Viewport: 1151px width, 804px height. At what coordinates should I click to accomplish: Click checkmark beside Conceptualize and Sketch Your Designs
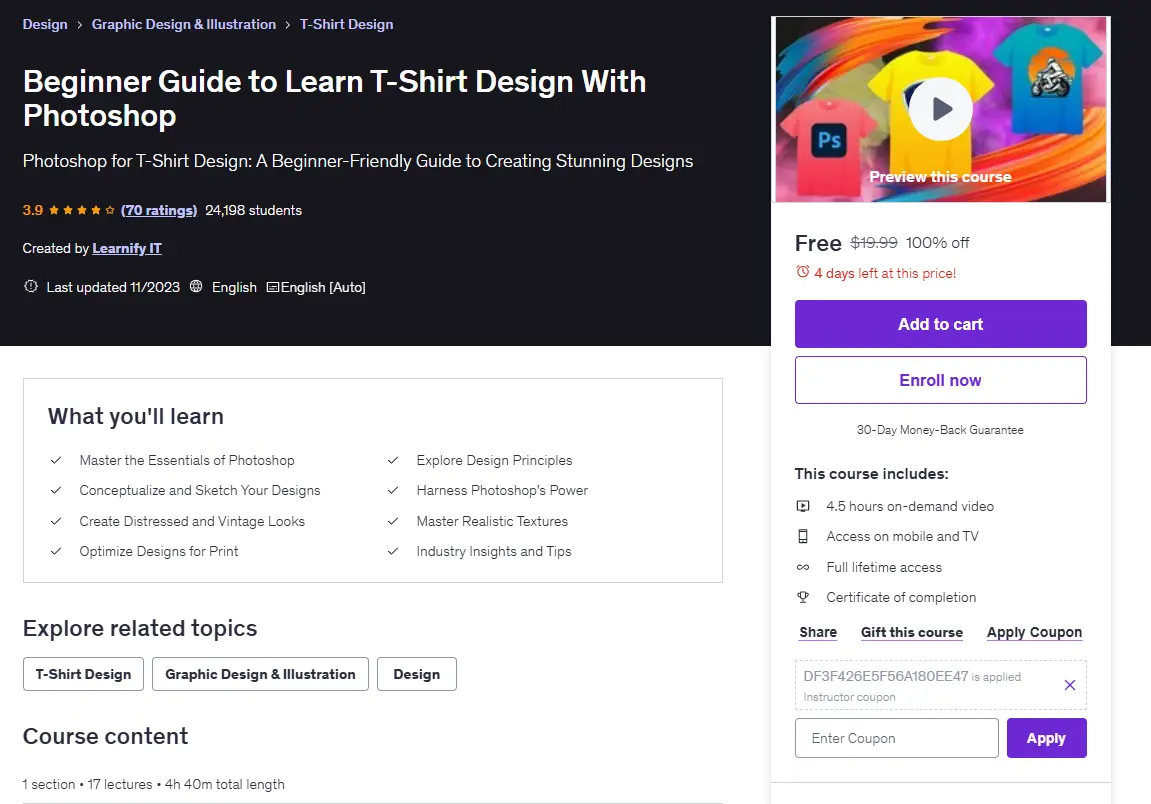click(56, 490)
